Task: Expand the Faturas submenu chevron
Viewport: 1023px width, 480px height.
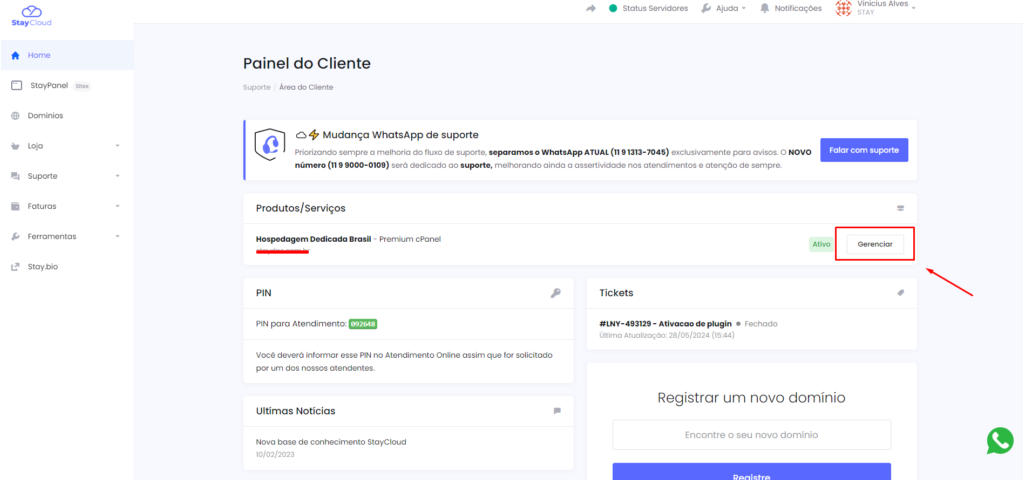Action: [117, 206]
